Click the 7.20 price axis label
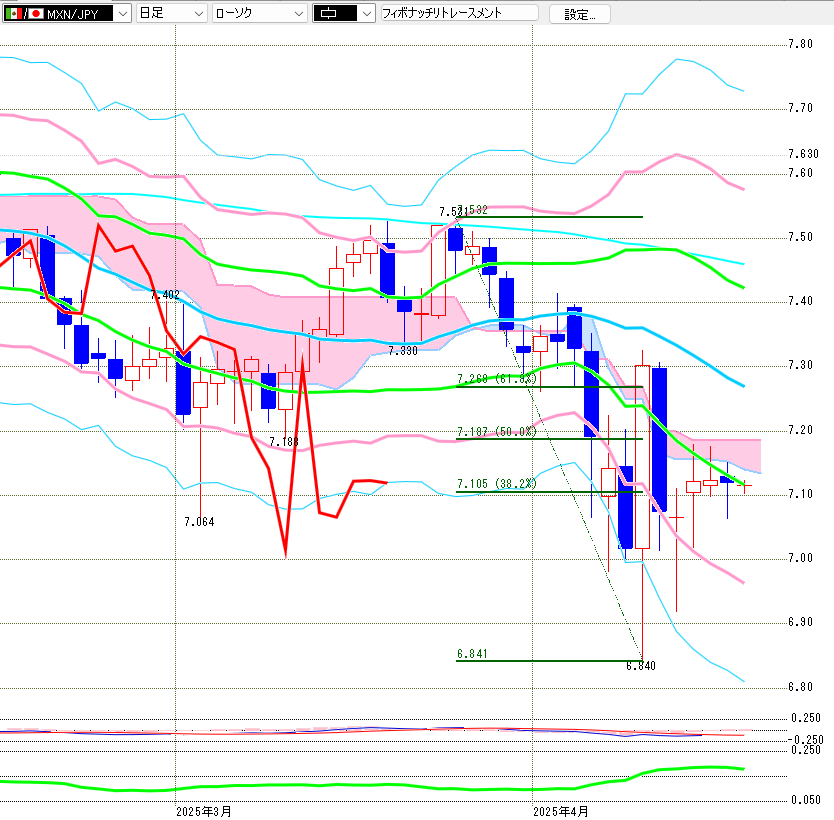 coord(800,430)
